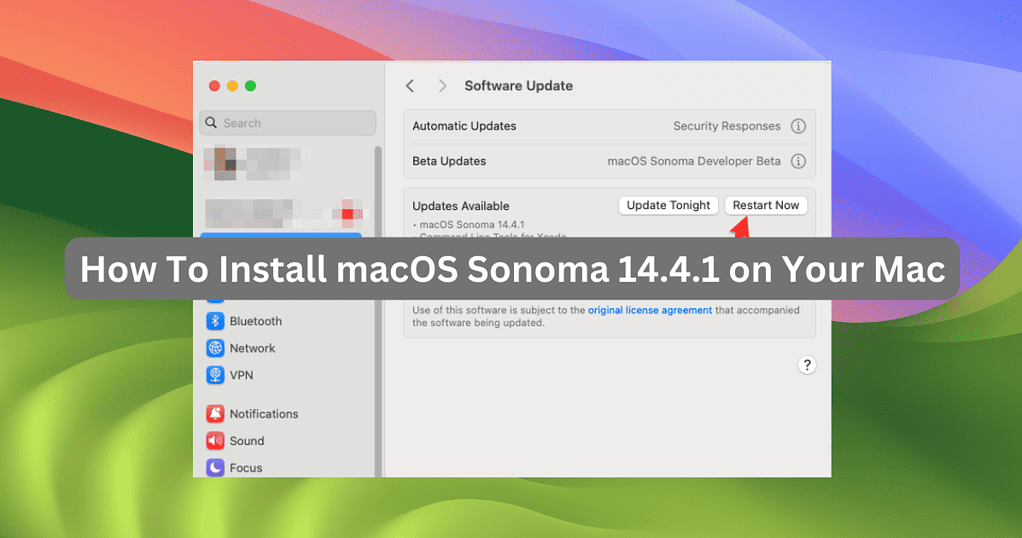Focus the sidebar Search field
This screenshot has height=538, width=1022.
tap(288, 123)
